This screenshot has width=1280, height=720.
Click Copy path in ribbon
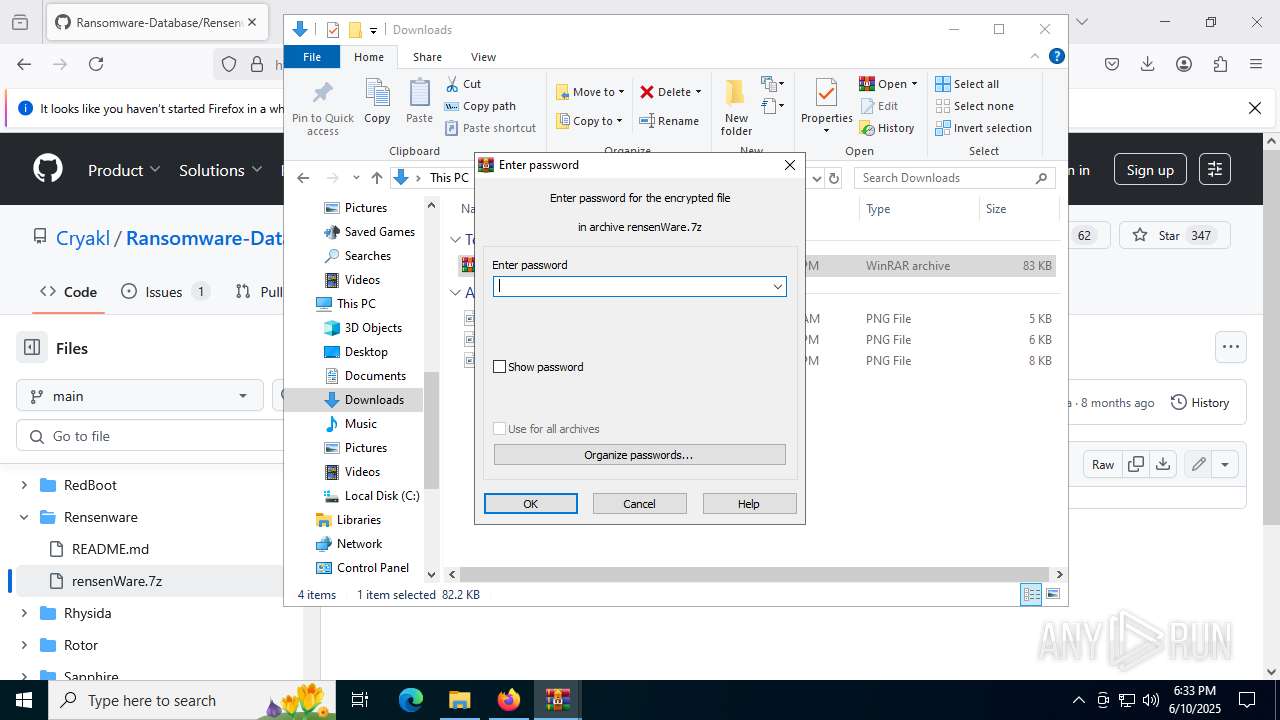tap(480, 106)
